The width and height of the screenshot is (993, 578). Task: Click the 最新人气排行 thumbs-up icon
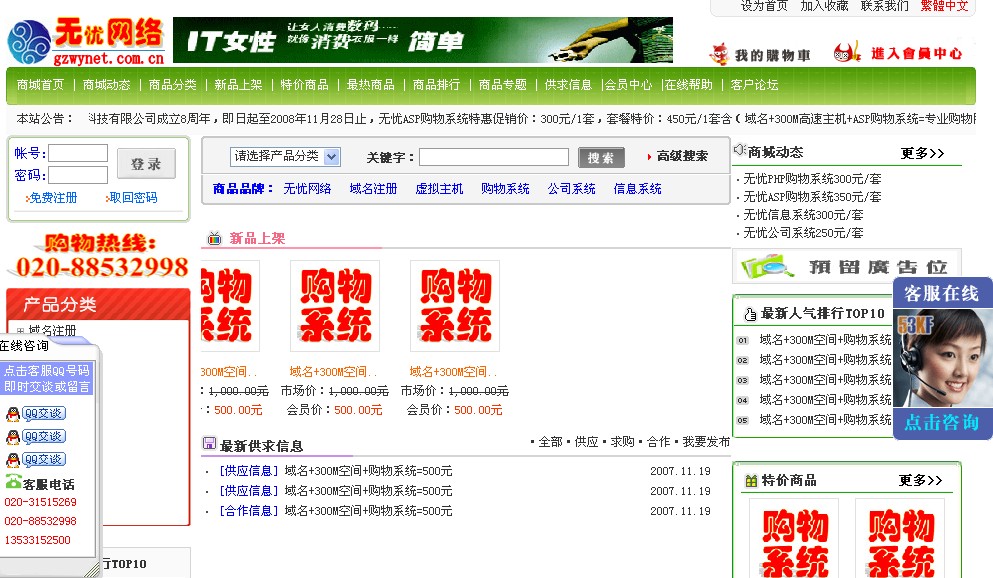[750, 314]
